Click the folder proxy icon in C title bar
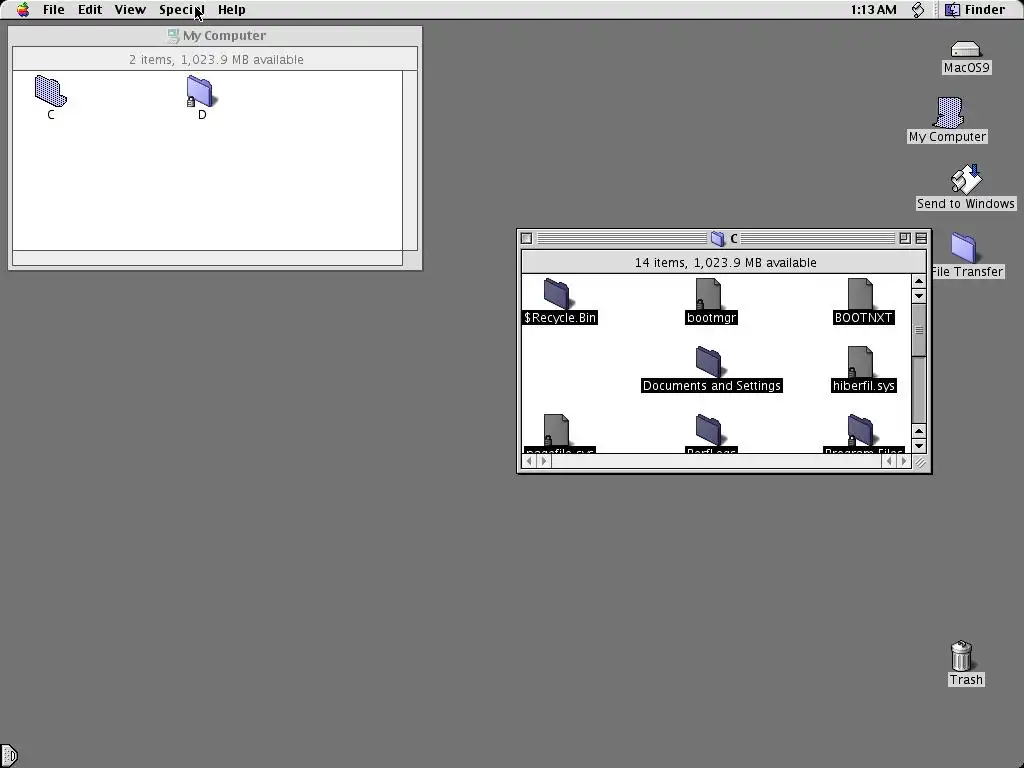Image resolution: width=1024 pixels, height=768 pixels. tap(718, 238)
